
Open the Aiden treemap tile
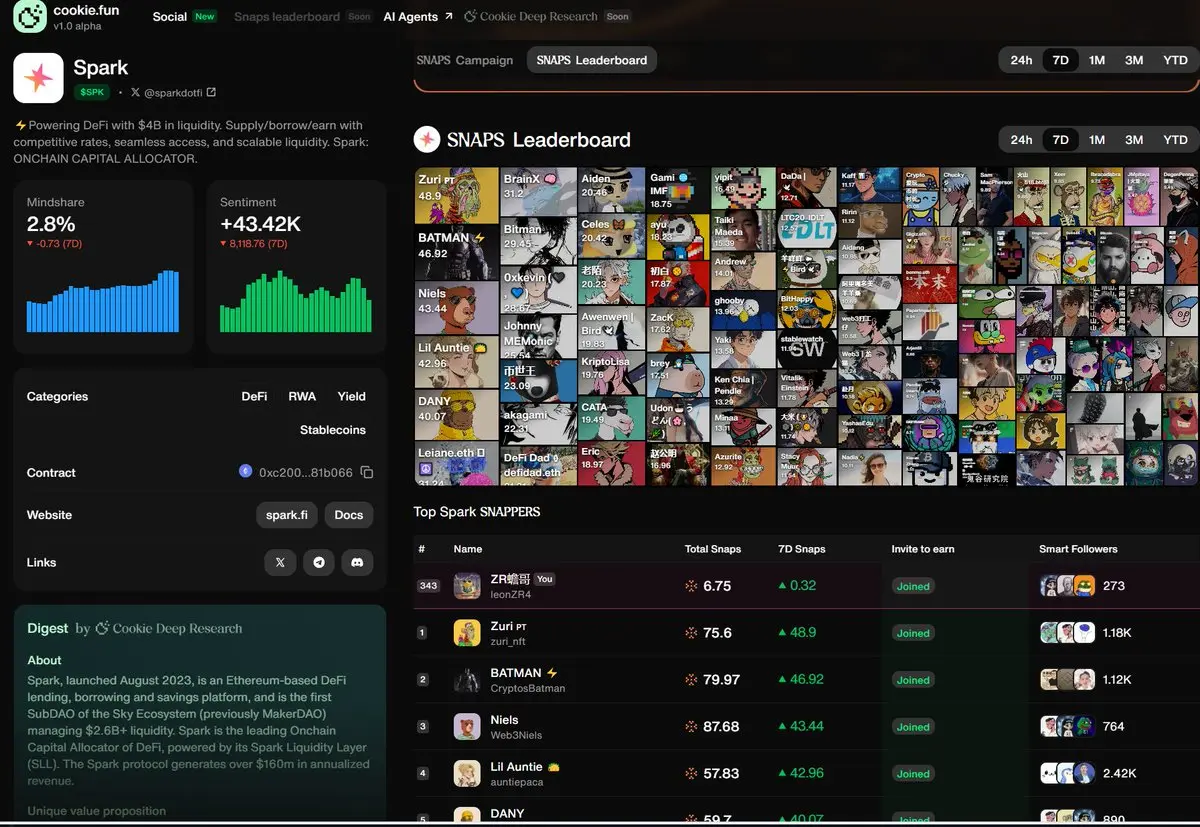pyautogui.click(x=612, y=190)
